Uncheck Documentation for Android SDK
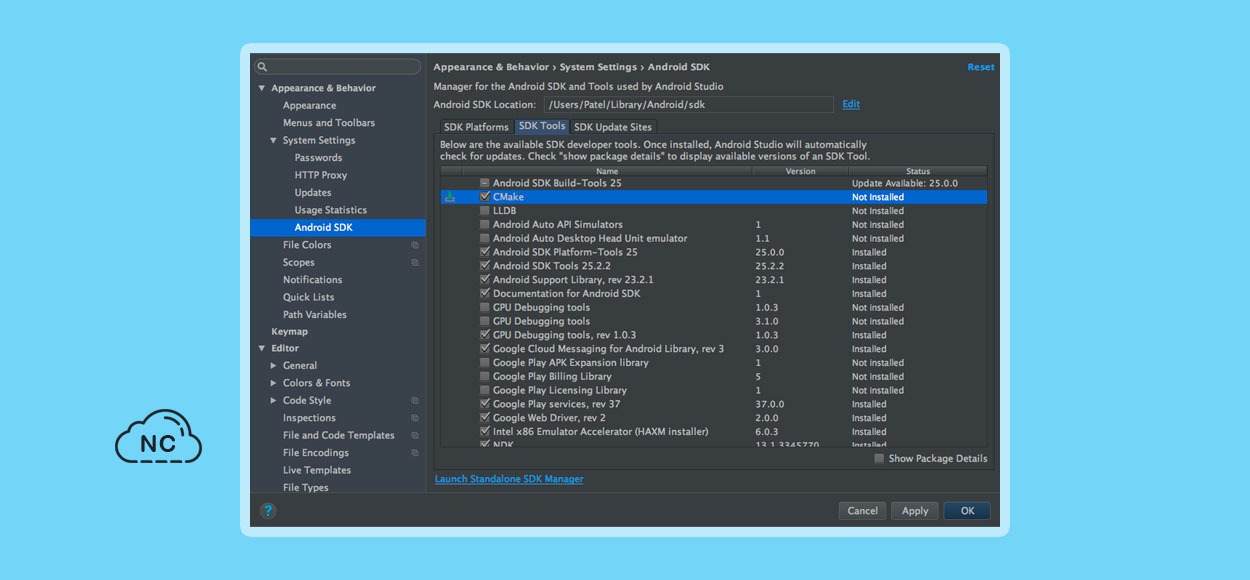The height and width of the screenshot is (580, 1250). pyautogui.click(x=485, y=294)
